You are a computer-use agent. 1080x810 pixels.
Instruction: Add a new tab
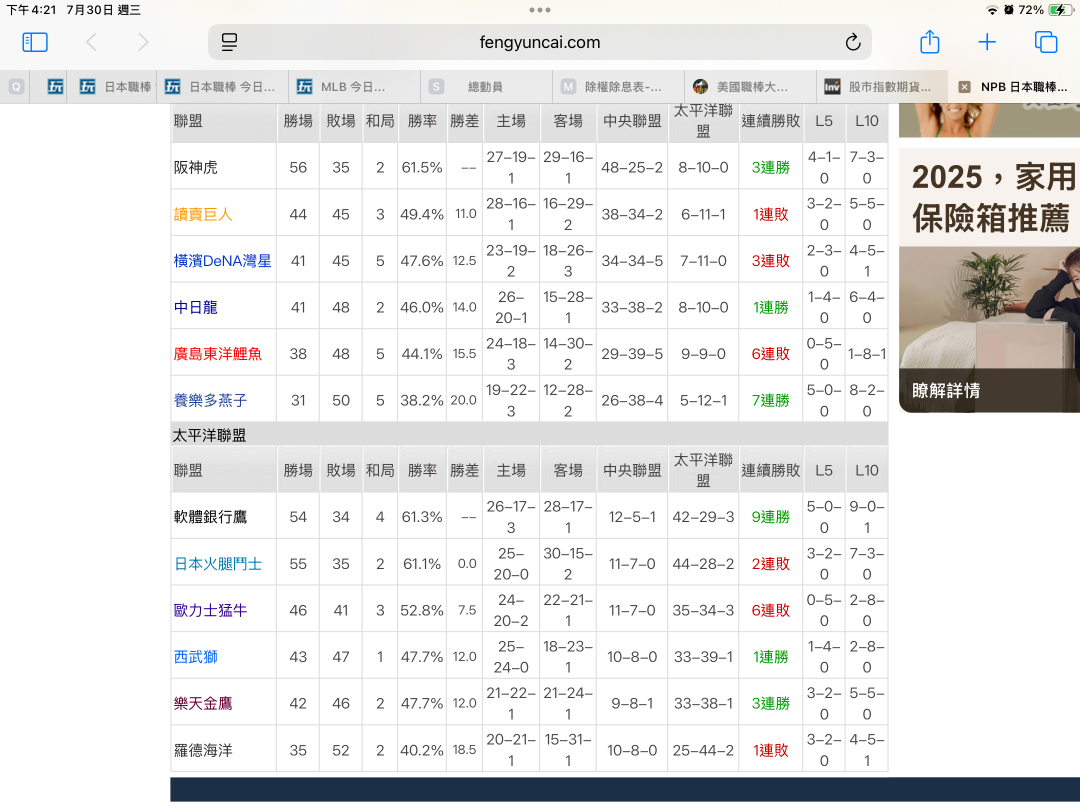987,42
